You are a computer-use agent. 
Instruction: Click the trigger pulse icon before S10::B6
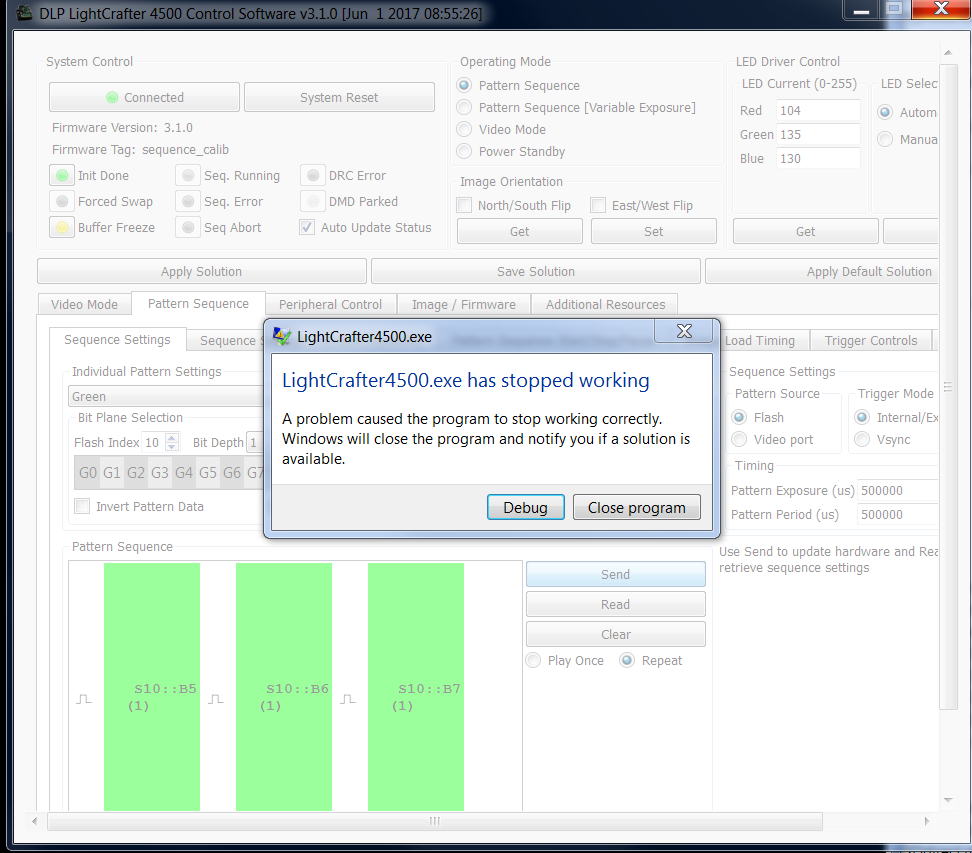point(216,699)
